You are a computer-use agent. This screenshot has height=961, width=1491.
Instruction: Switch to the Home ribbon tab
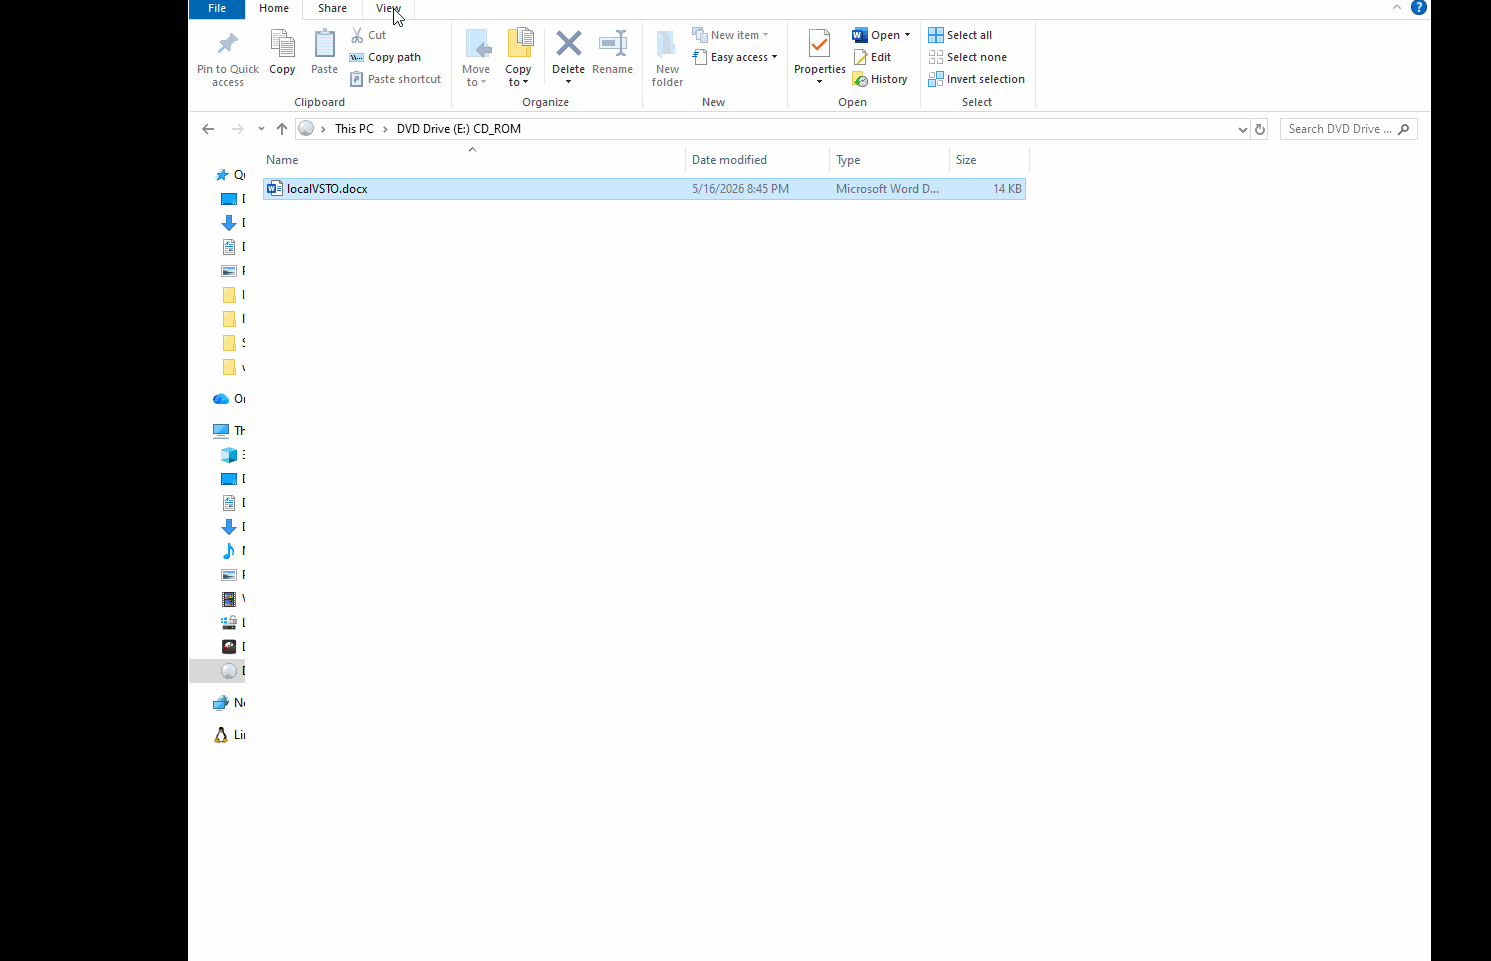click(274, 8)
